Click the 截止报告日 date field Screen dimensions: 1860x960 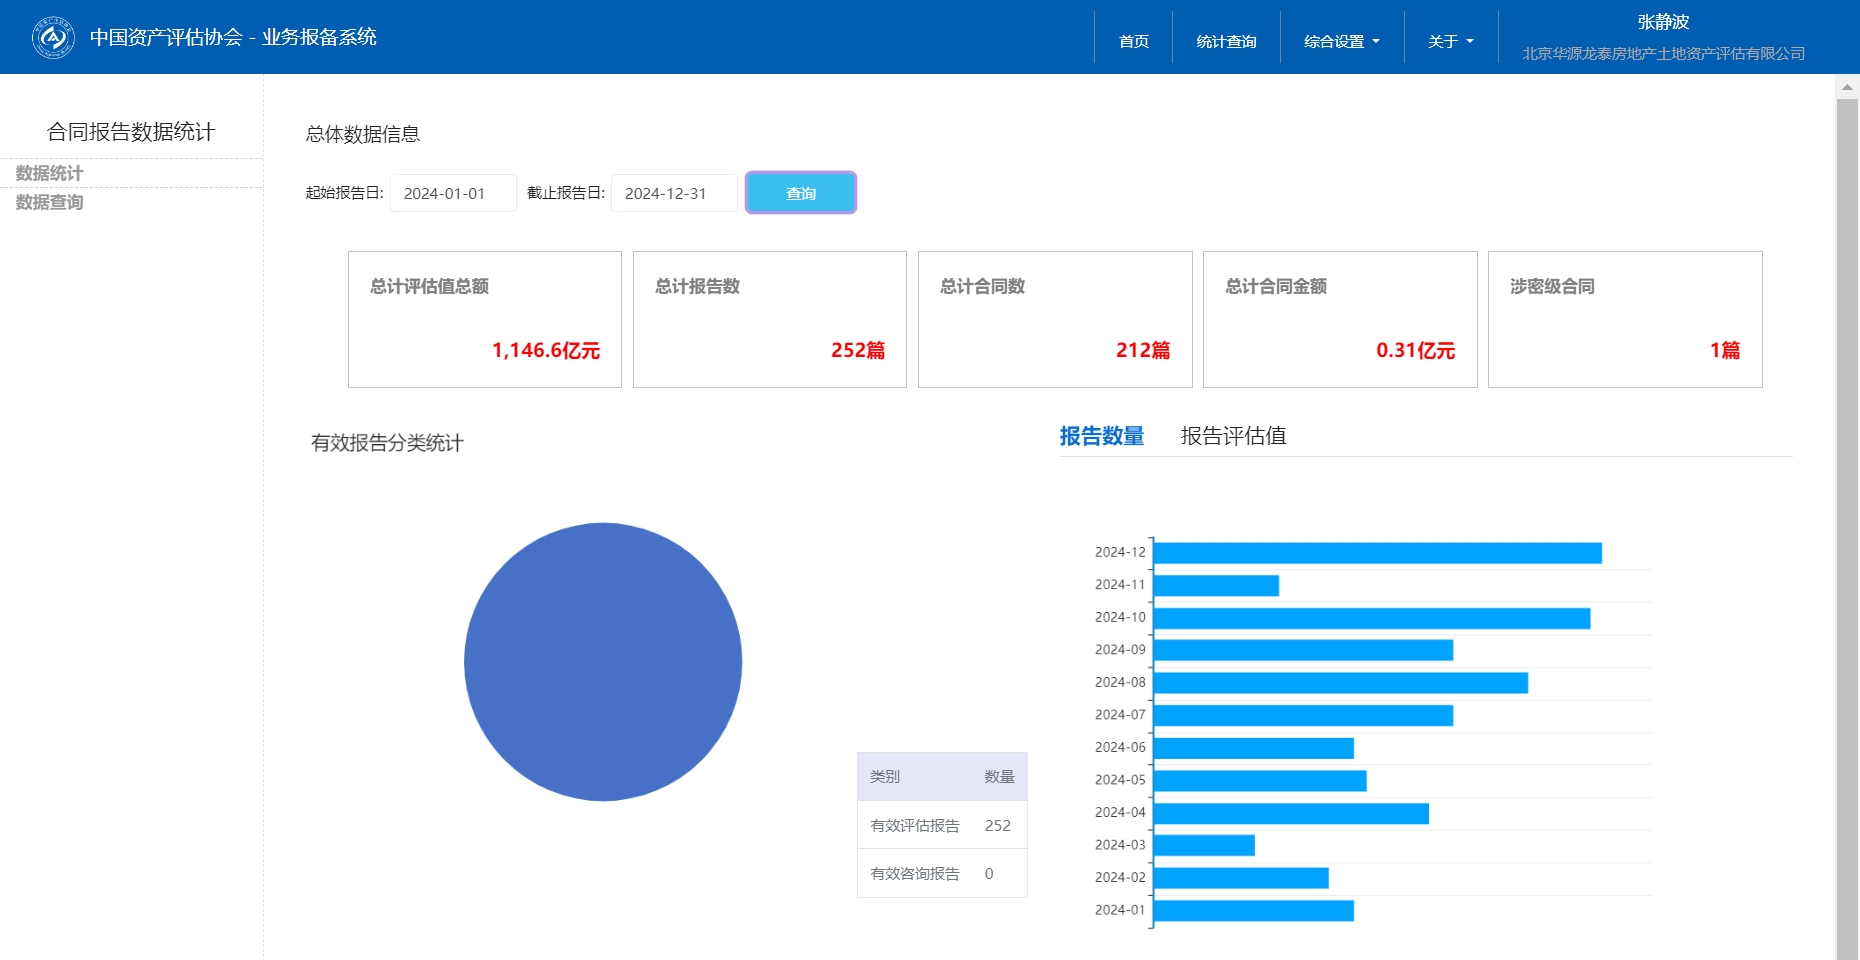click(674, 193)
